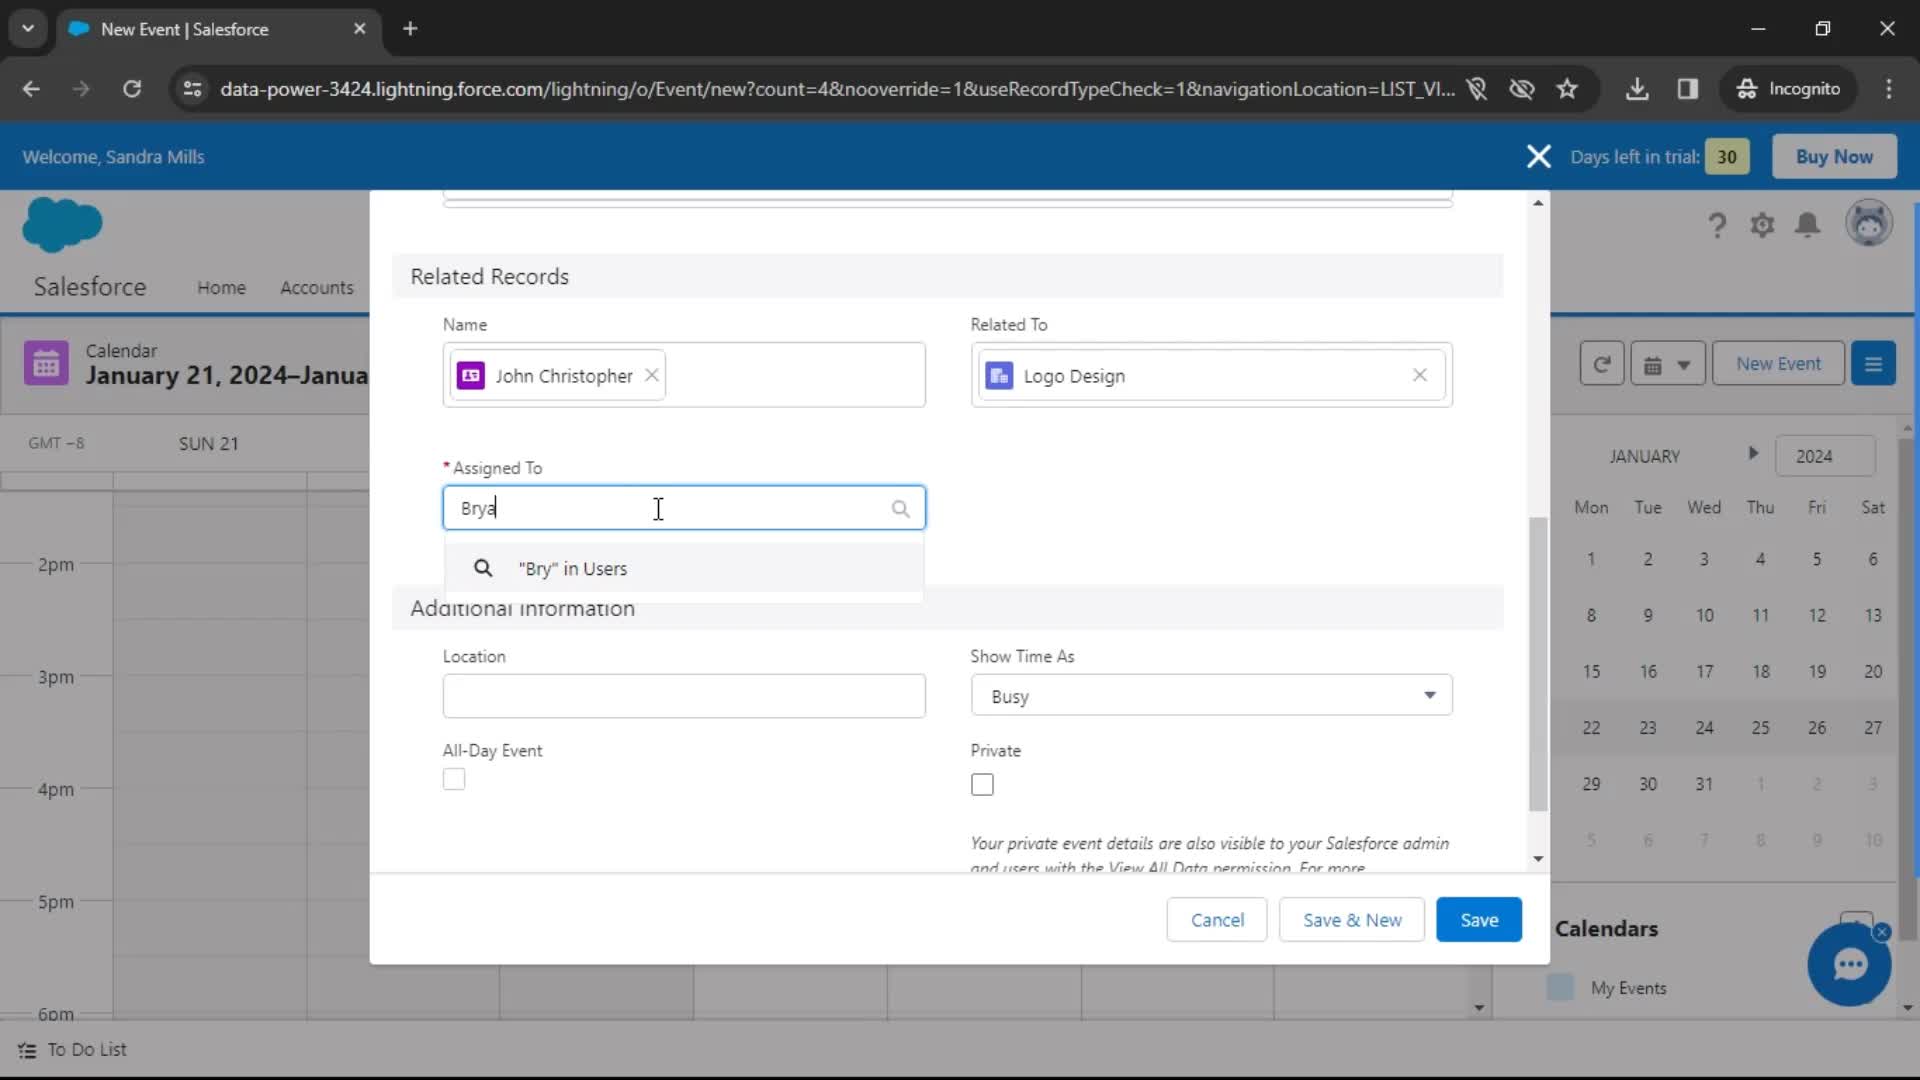The image size is (1920, 1080).
Task: Click the address bar URL
Action: tap(837, 89)
